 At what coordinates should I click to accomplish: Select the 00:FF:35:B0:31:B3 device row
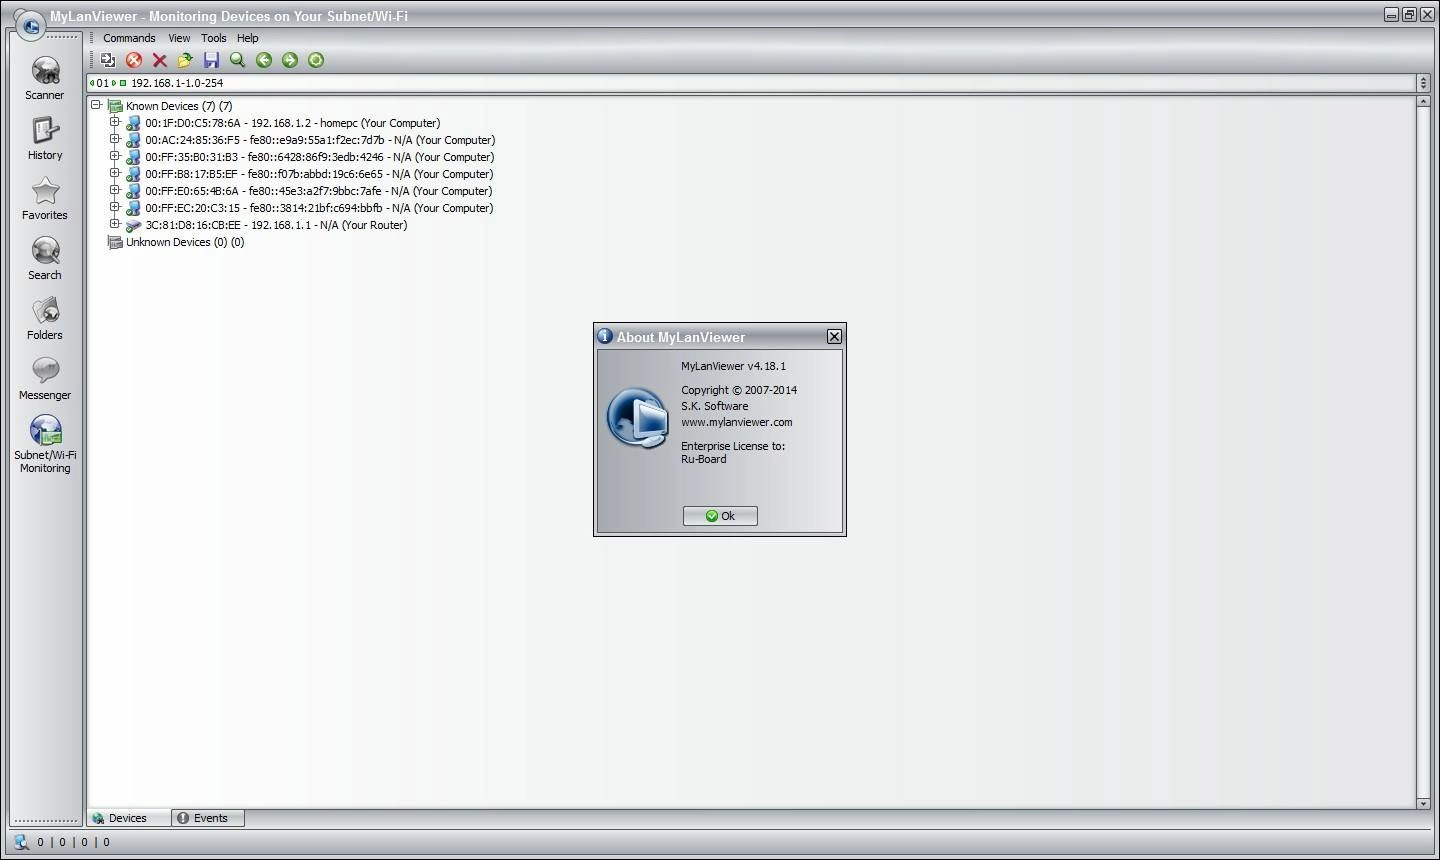pyautogui.click(x=320, y=157)
